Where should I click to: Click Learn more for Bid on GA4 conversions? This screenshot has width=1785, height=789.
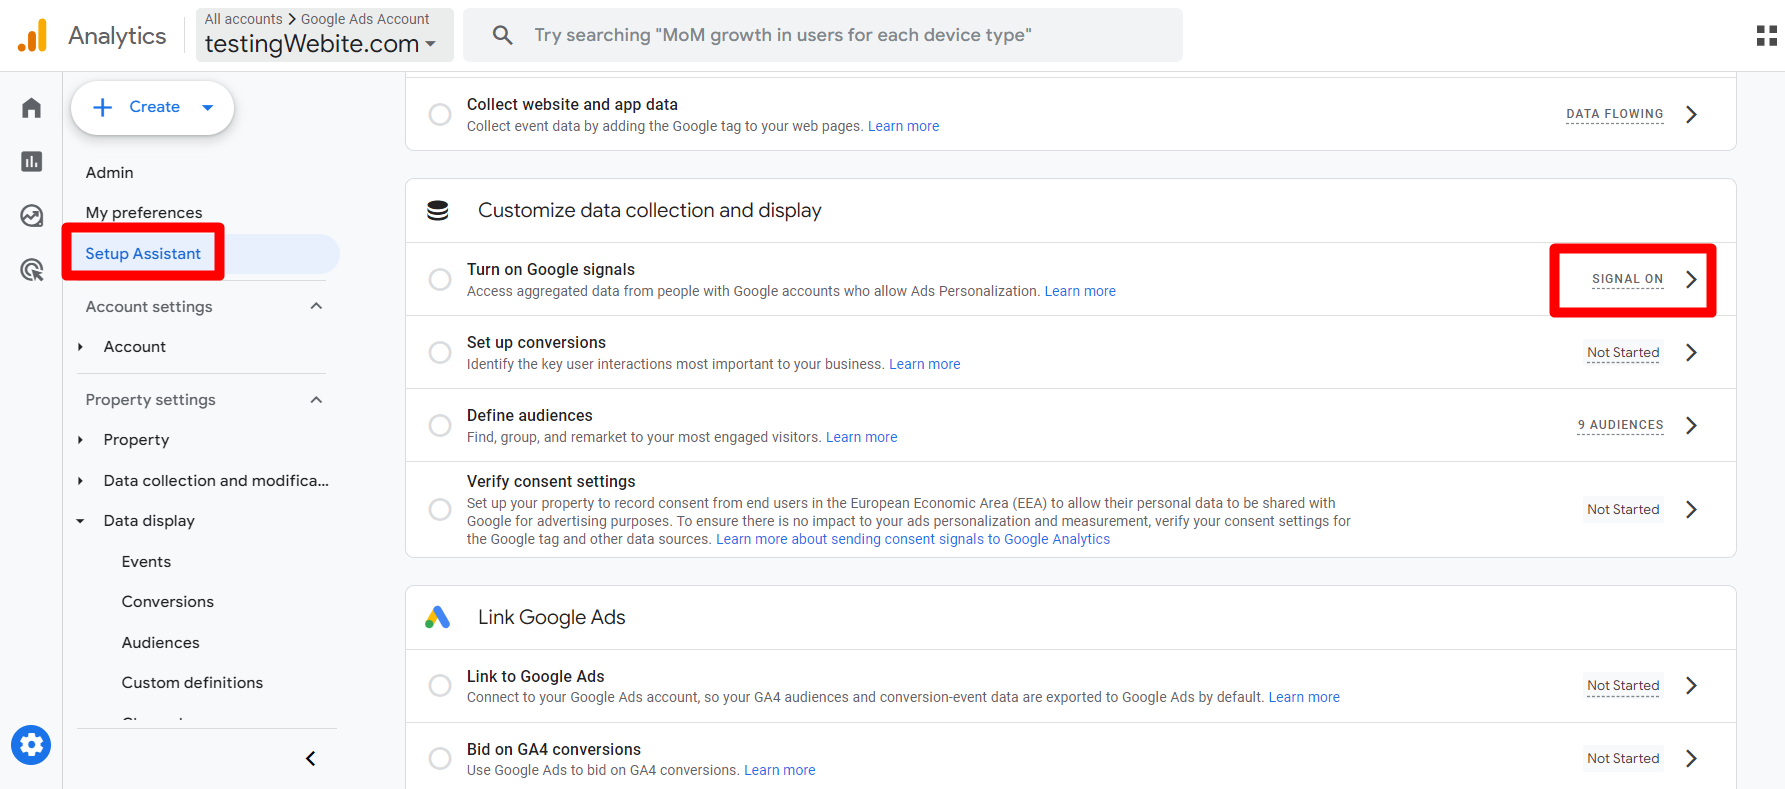tap(779, 770)
